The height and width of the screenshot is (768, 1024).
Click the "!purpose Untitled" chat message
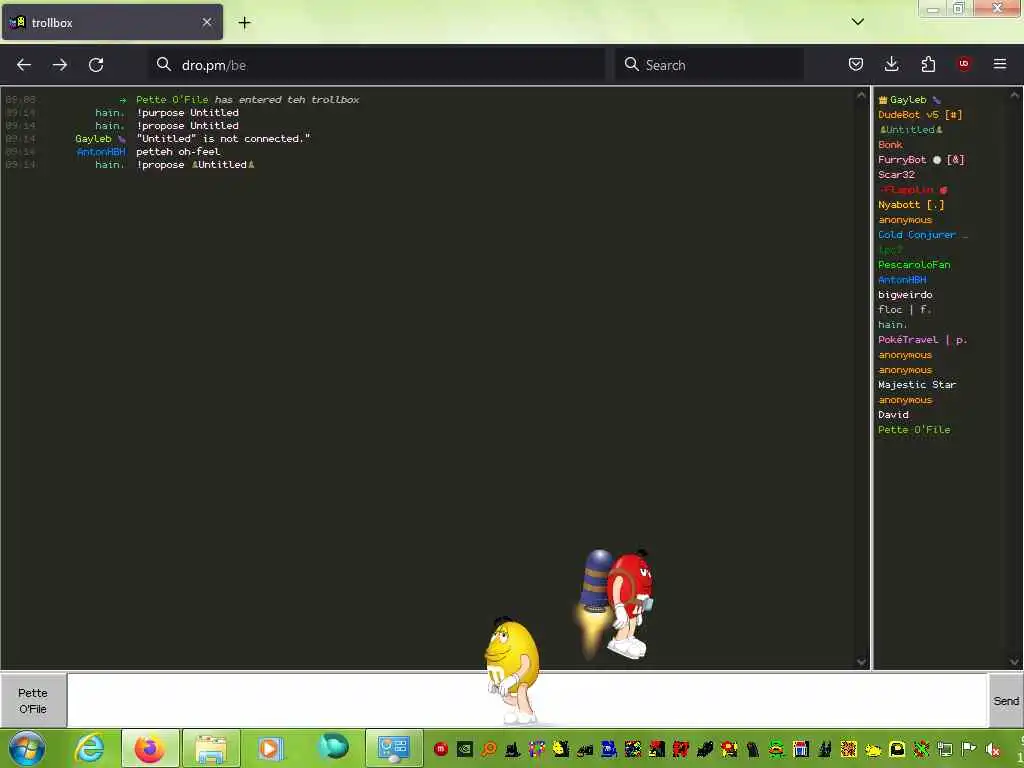187,113
